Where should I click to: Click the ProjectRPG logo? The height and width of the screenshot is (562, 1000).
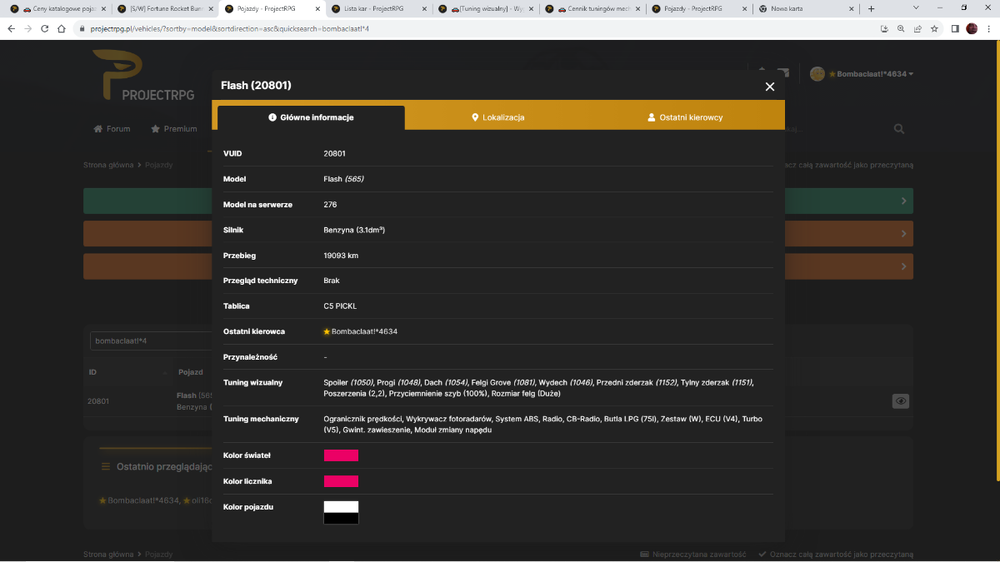[143, 75]
